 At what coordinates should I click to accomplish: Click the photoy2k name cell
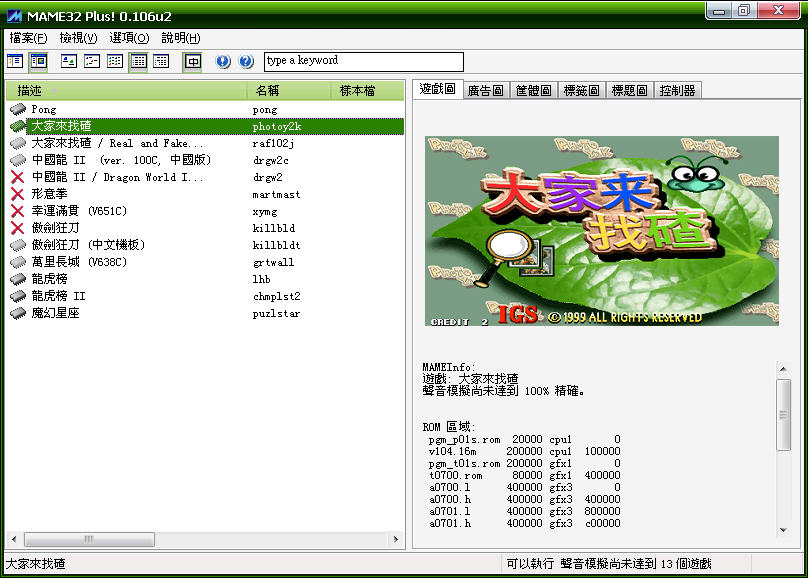click(277, 126)
